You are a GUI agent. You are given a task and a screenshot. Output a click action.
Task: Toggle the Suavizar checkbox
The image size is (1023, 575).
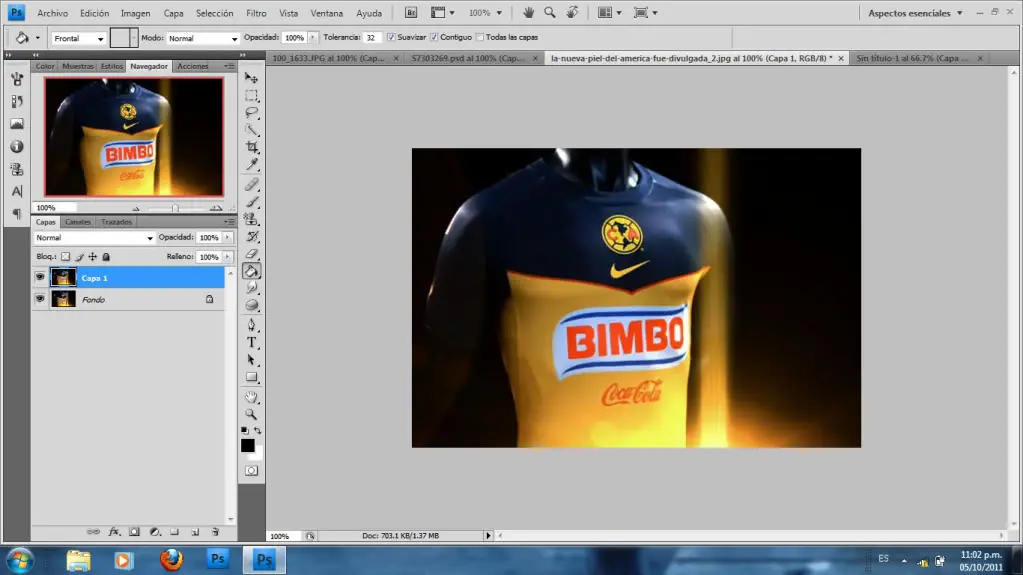(391, 37)
